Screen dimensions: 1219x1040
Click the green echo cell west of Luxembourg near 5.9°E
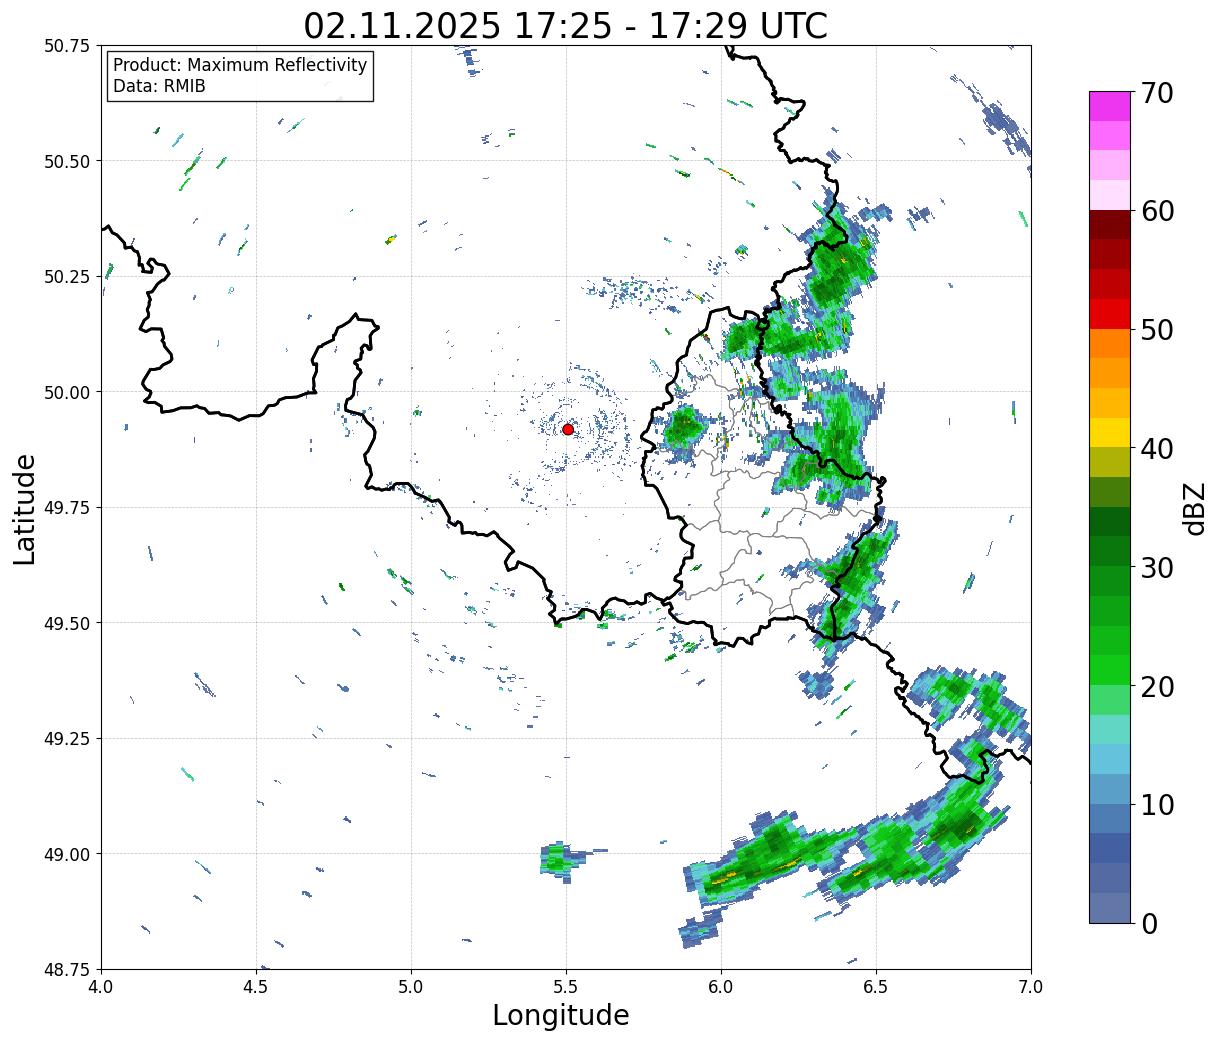pyautogui.click(x=685, y=428)
